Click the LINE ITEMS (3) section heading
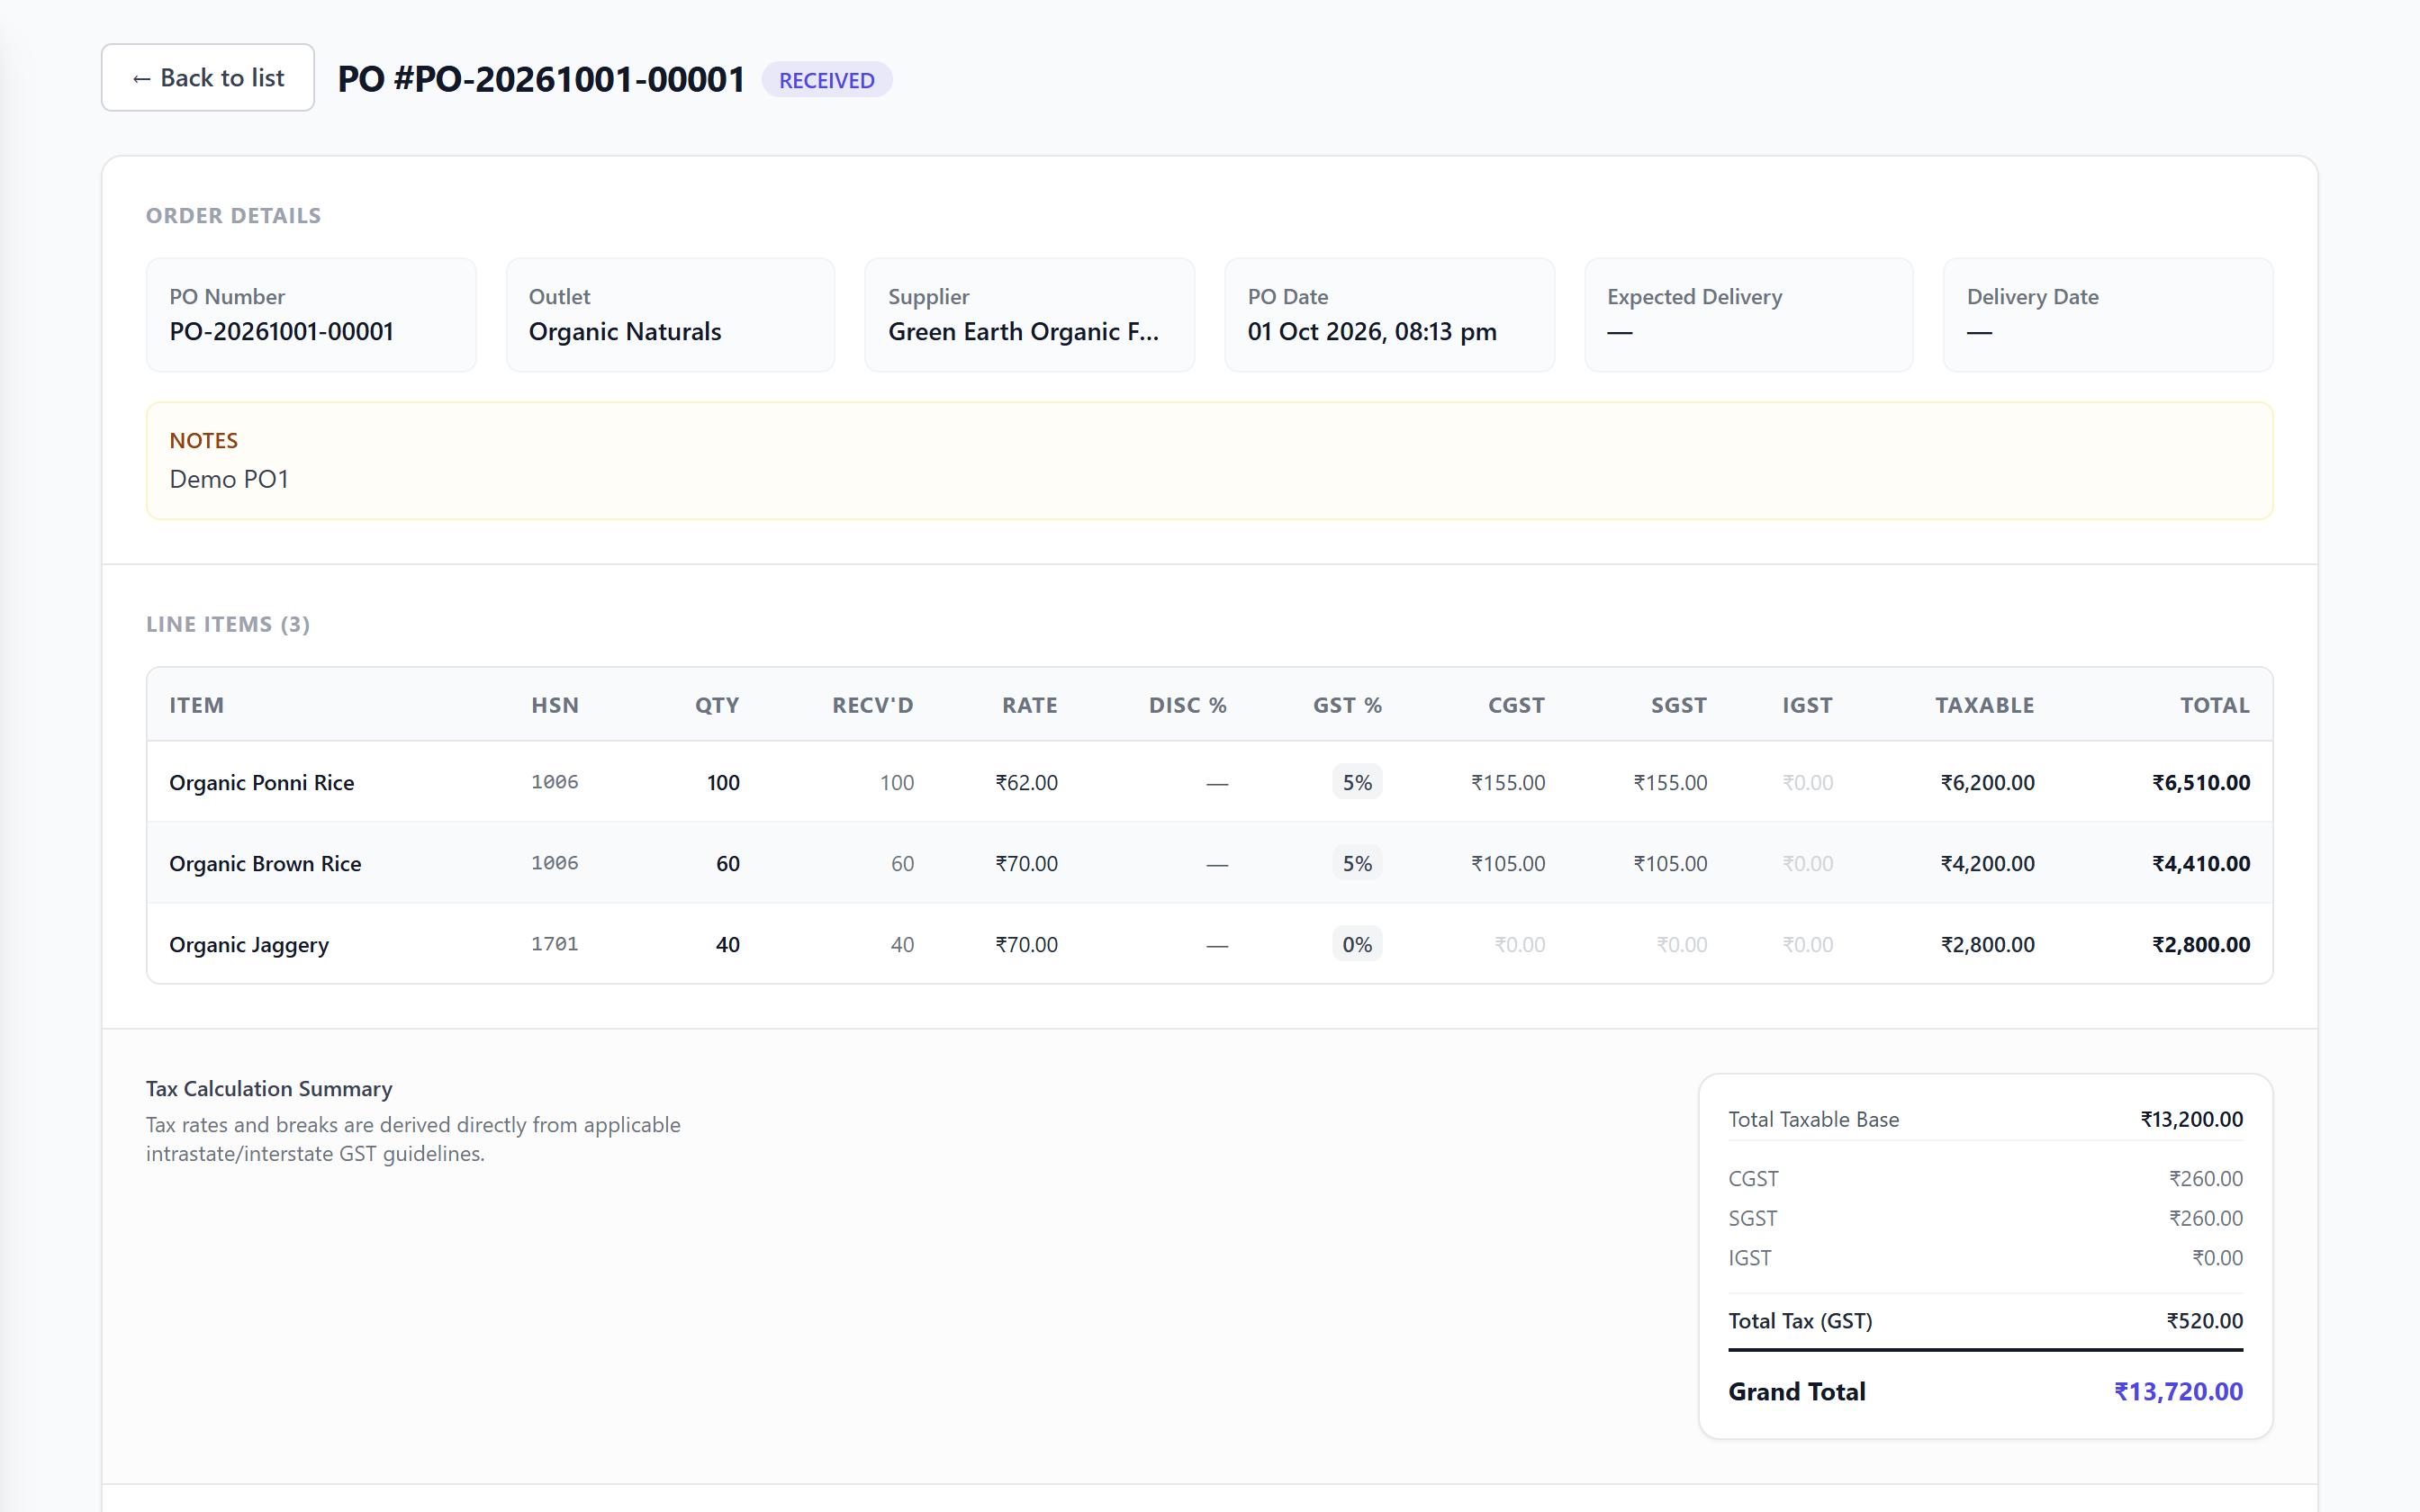 point(228,624)
